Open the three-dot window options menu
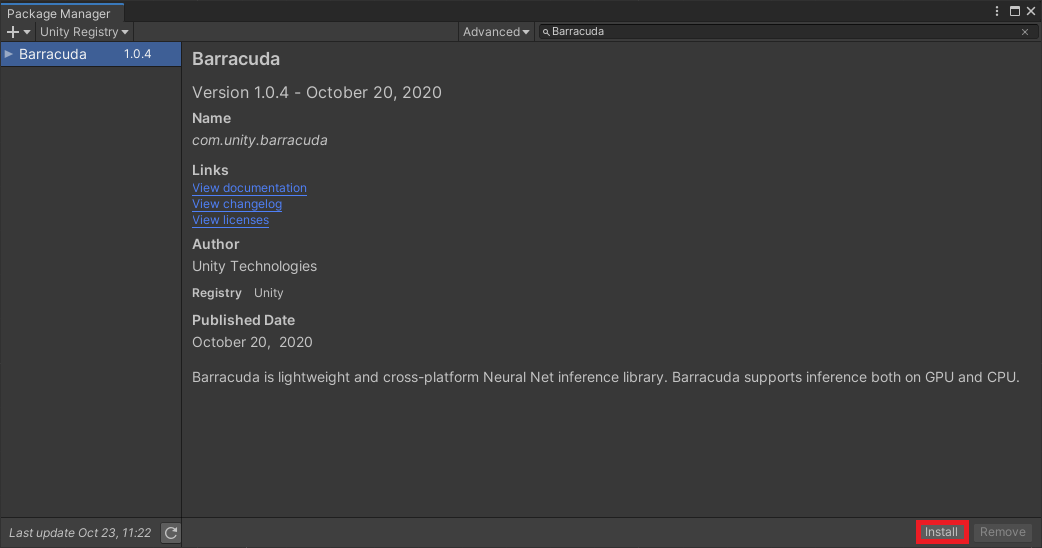This screenshot has width=1042, height=548. [997, 11]
